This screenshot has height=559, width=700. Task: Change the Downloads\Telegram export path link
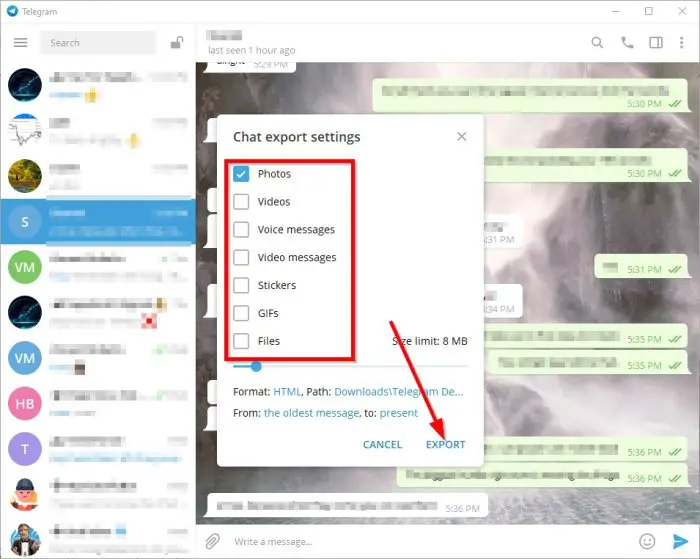(399, 392)
